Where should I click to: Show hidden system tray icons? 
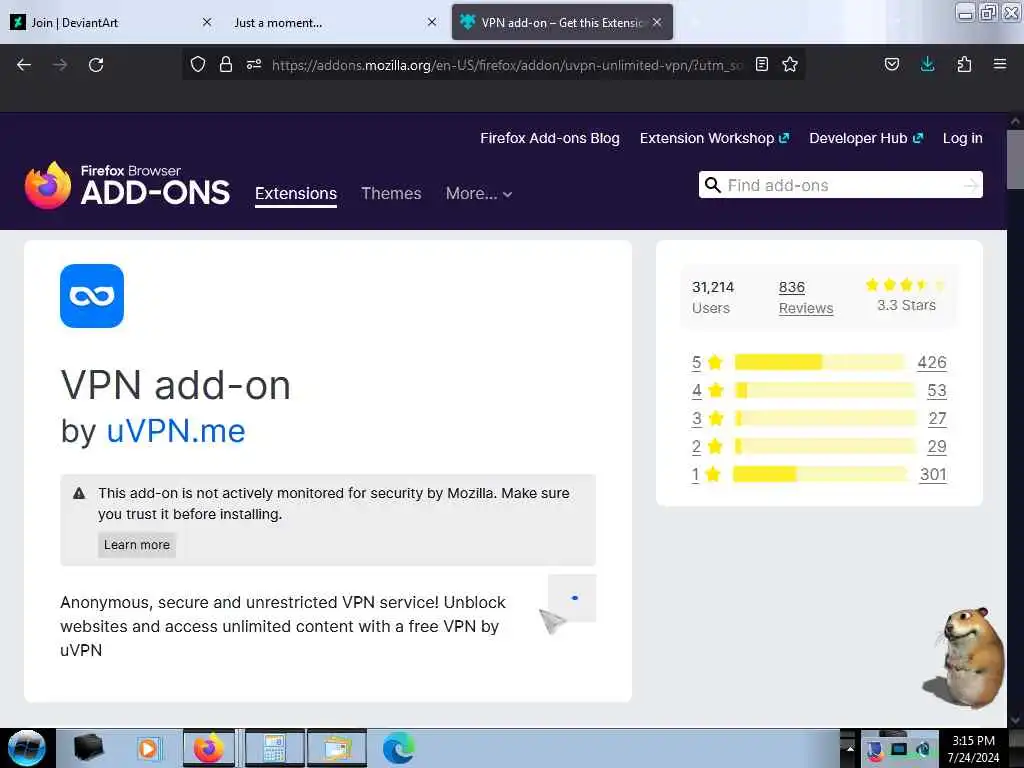(850, 748)
